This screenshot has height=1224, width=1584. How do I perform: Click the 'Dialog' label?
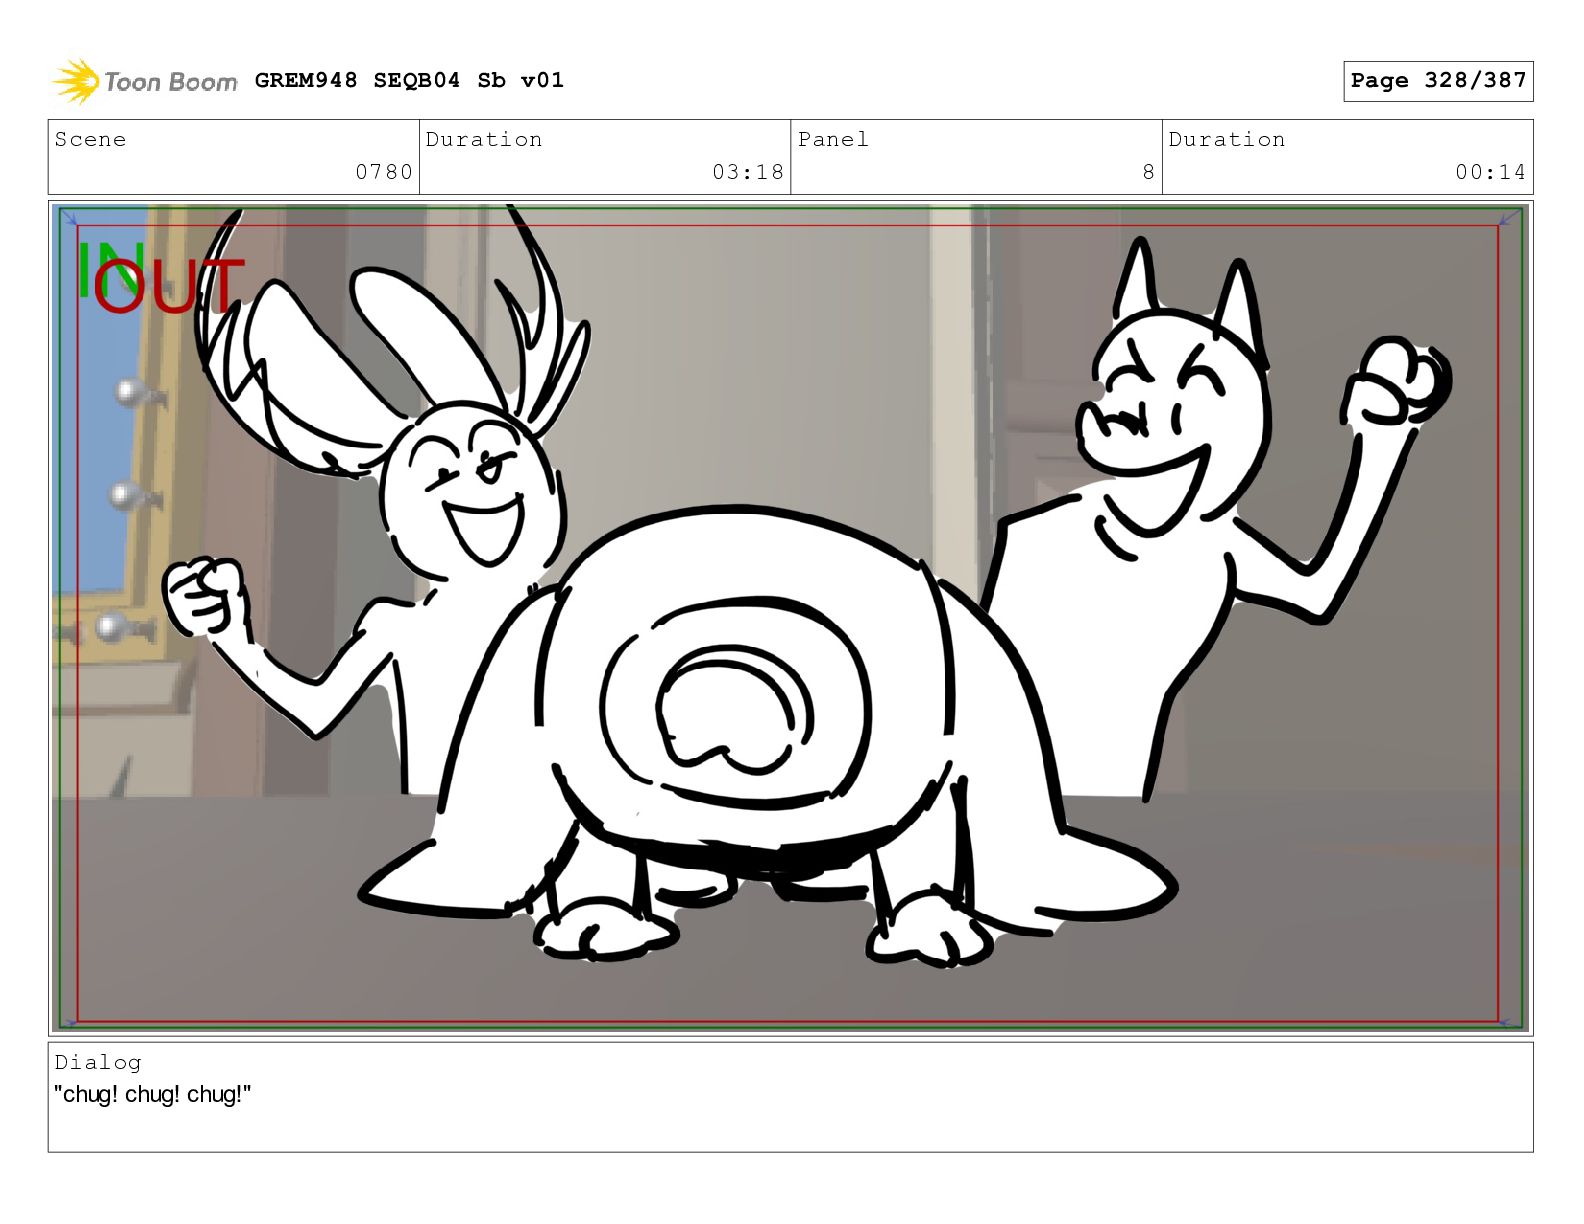pyautogui.click(x=98, y=1062)
